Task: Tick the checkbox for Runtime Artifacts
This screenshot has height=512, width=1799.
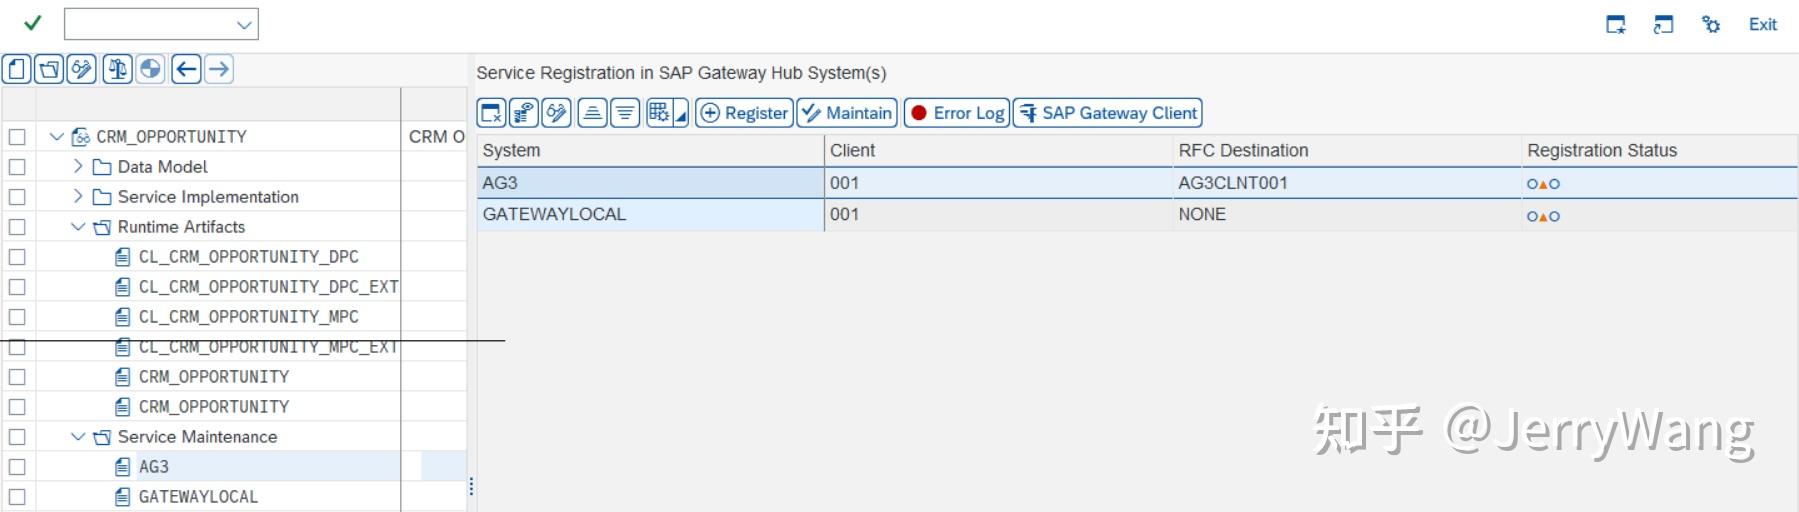Action: tap(17, 227)
